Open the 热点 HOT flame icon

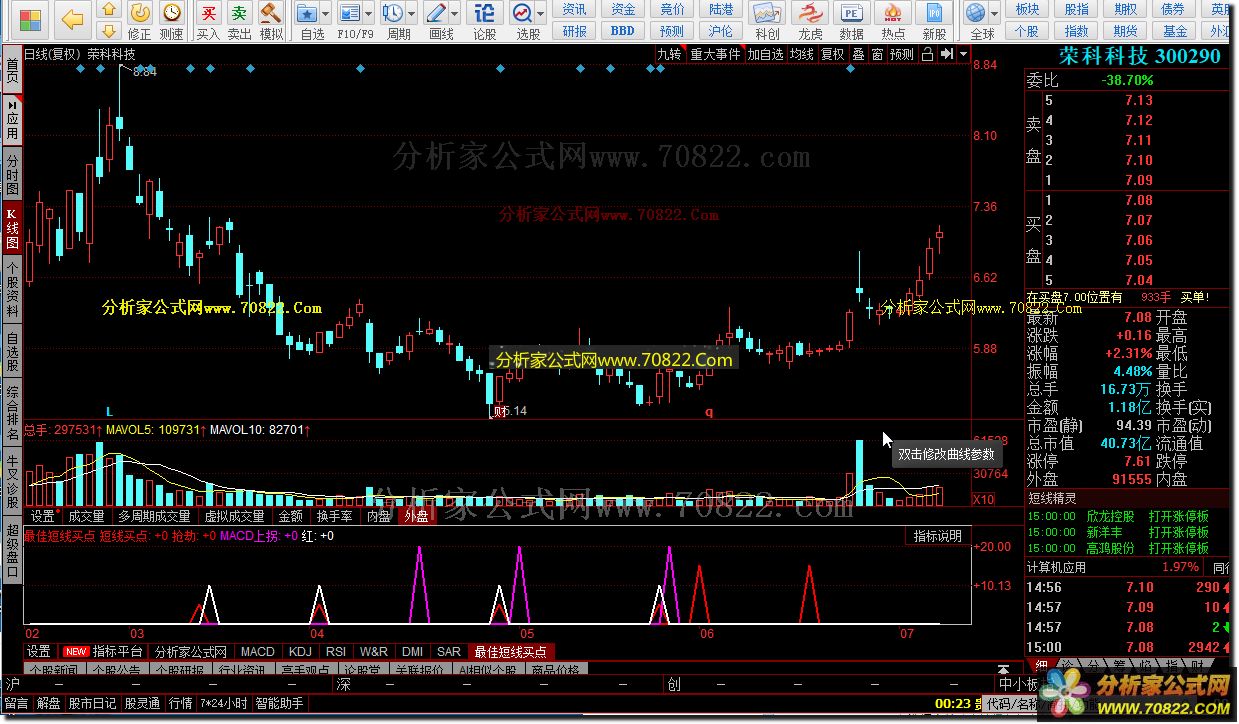pyautogui.click(x=894, y=13)
